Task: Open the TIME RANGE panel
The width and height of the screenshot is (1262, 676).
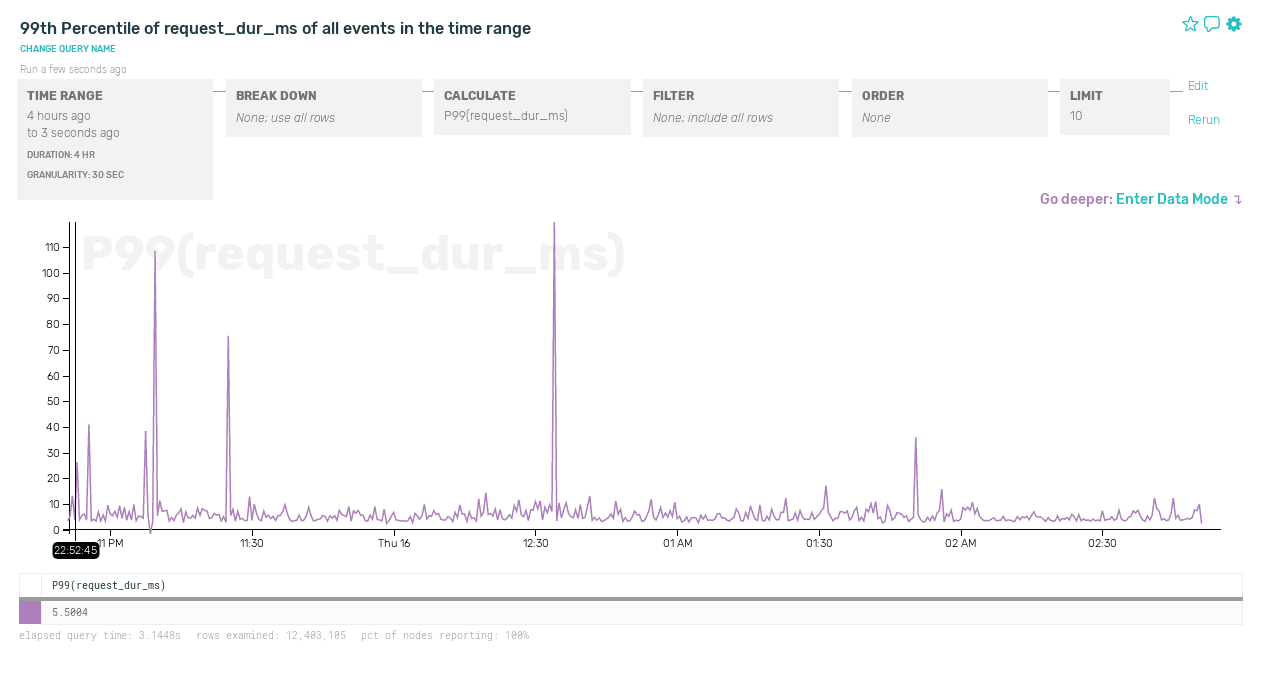Action: [x=115, y=139]
